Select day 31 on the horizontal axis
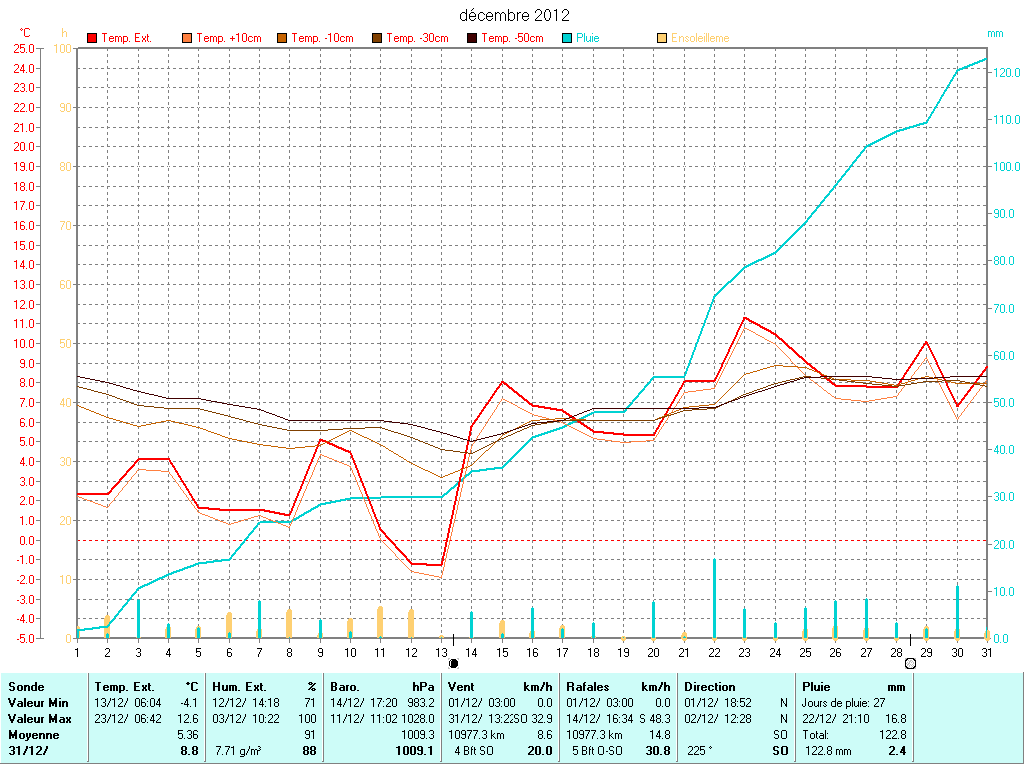The height and width of the screenshot is (764, 1024). (987, 652)
